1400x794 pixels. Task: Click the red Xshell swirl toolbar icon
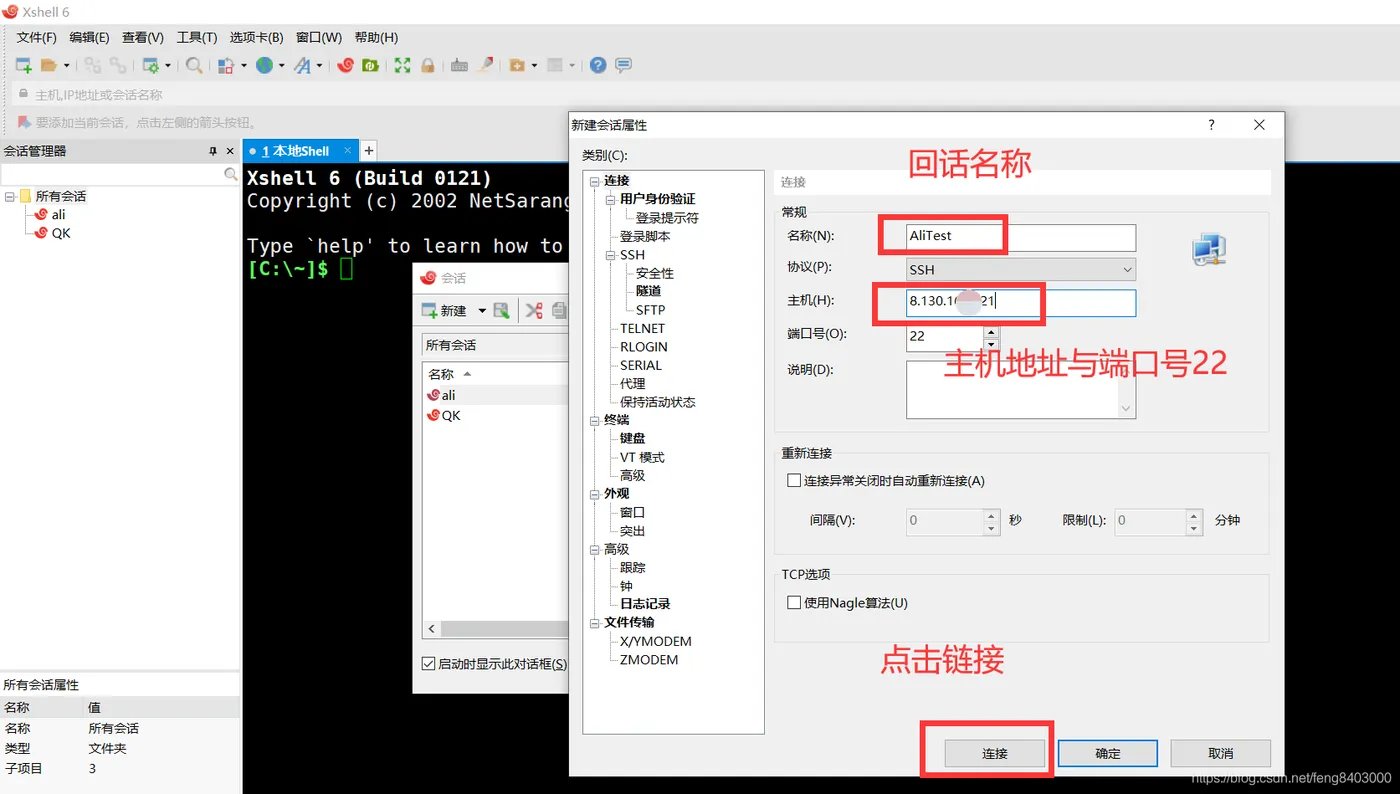(345, 65)
